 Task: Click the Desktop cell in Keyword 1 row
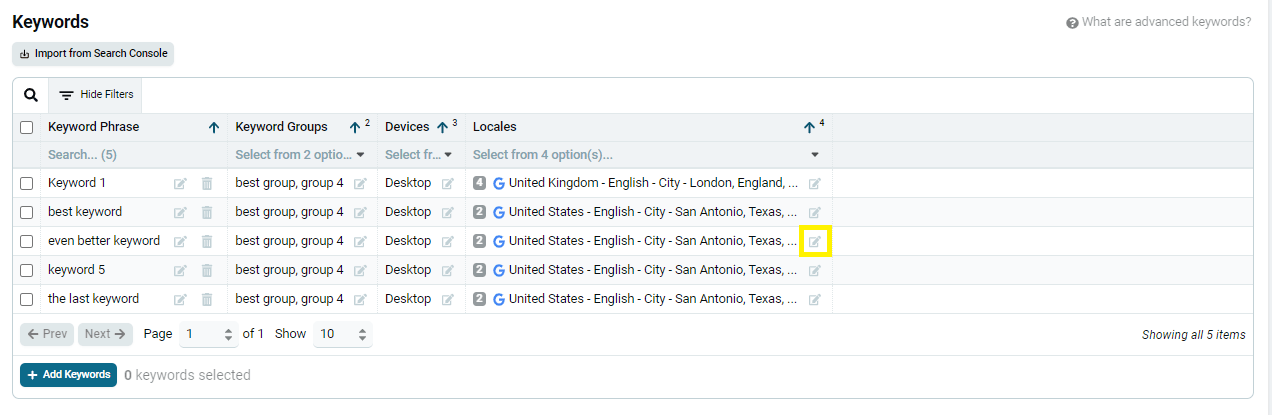click(408, 183)
